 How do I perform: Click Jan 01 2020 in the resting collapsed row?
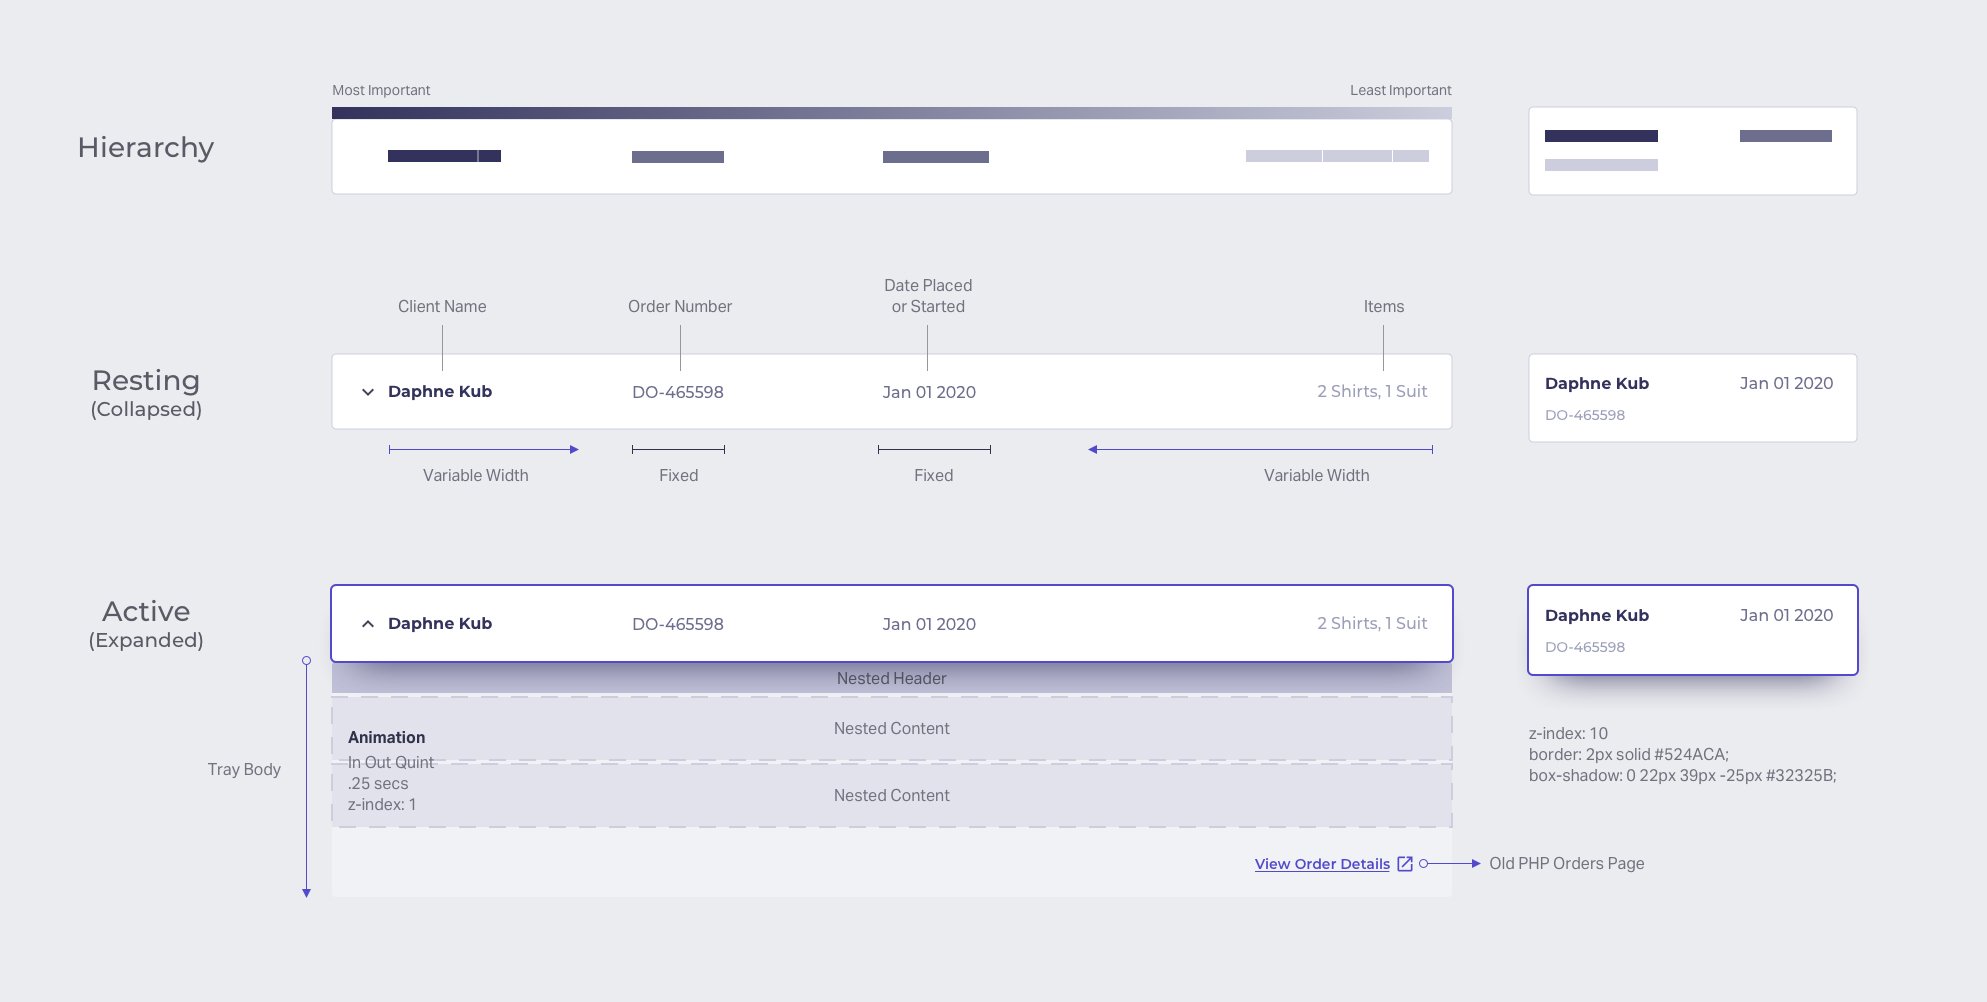[x=929, y=392]
